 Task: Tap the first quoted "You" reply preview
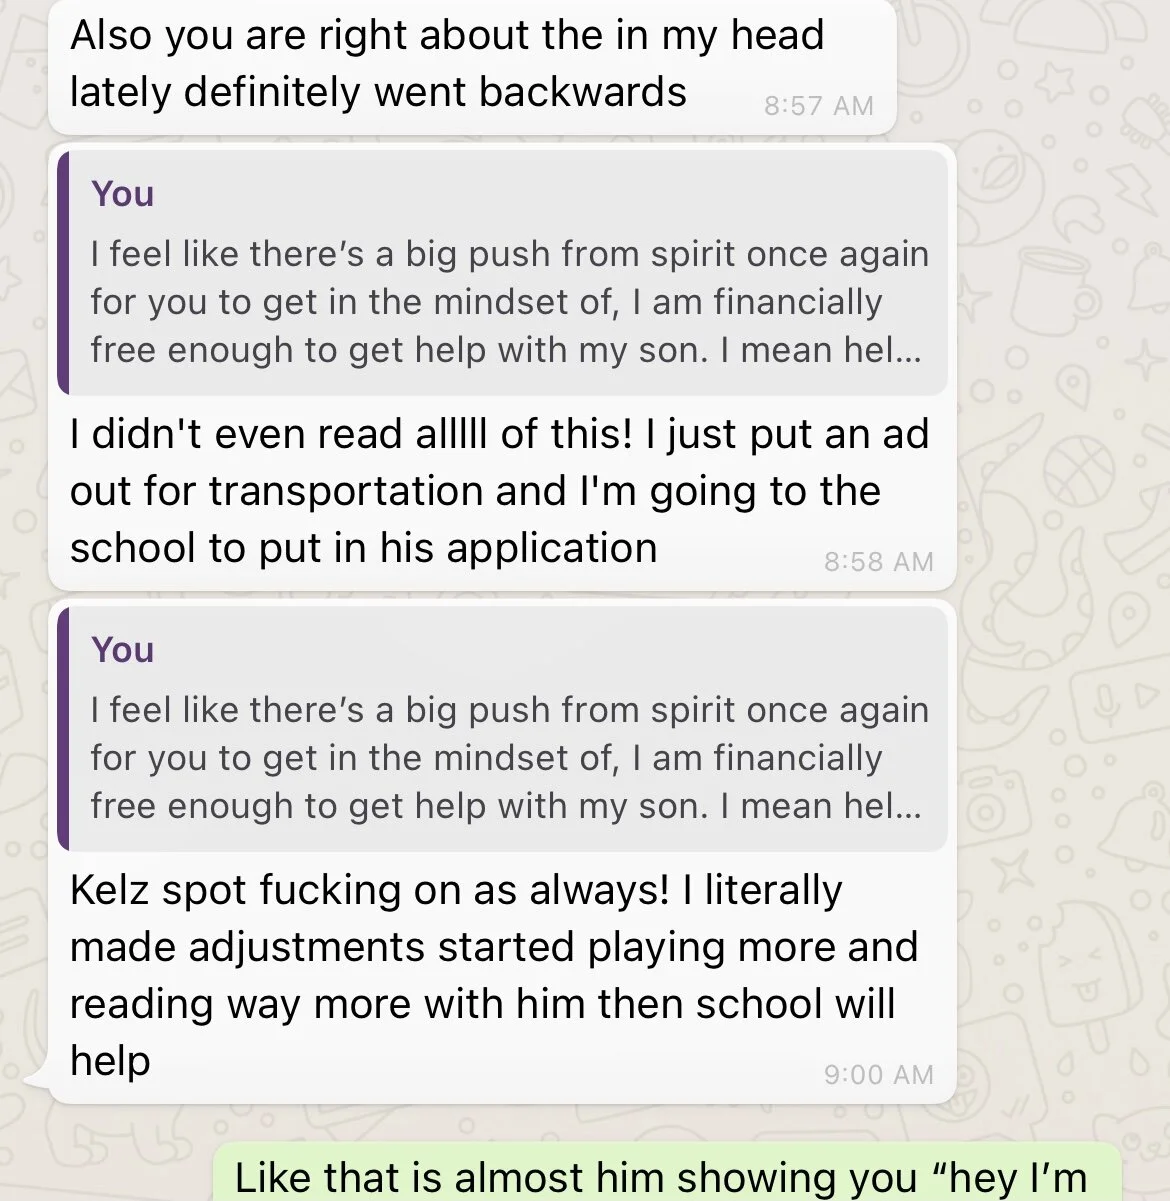502,272
